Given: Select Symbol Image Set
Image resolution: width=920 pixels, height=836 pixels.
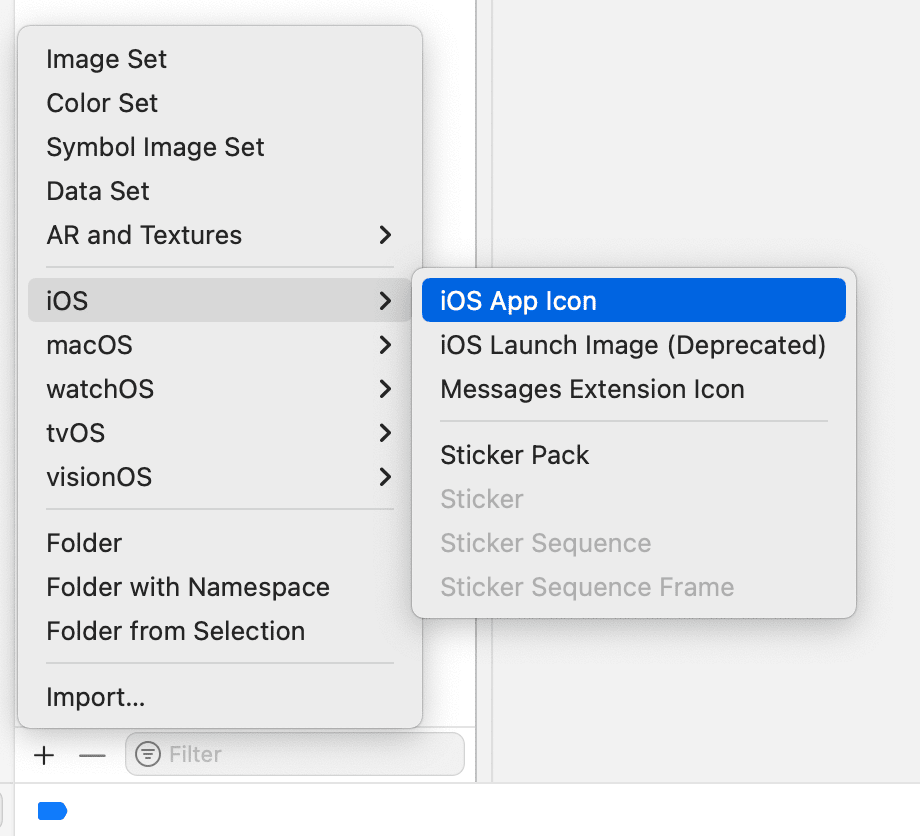Looking at the screenshot, I should point(155,147).
